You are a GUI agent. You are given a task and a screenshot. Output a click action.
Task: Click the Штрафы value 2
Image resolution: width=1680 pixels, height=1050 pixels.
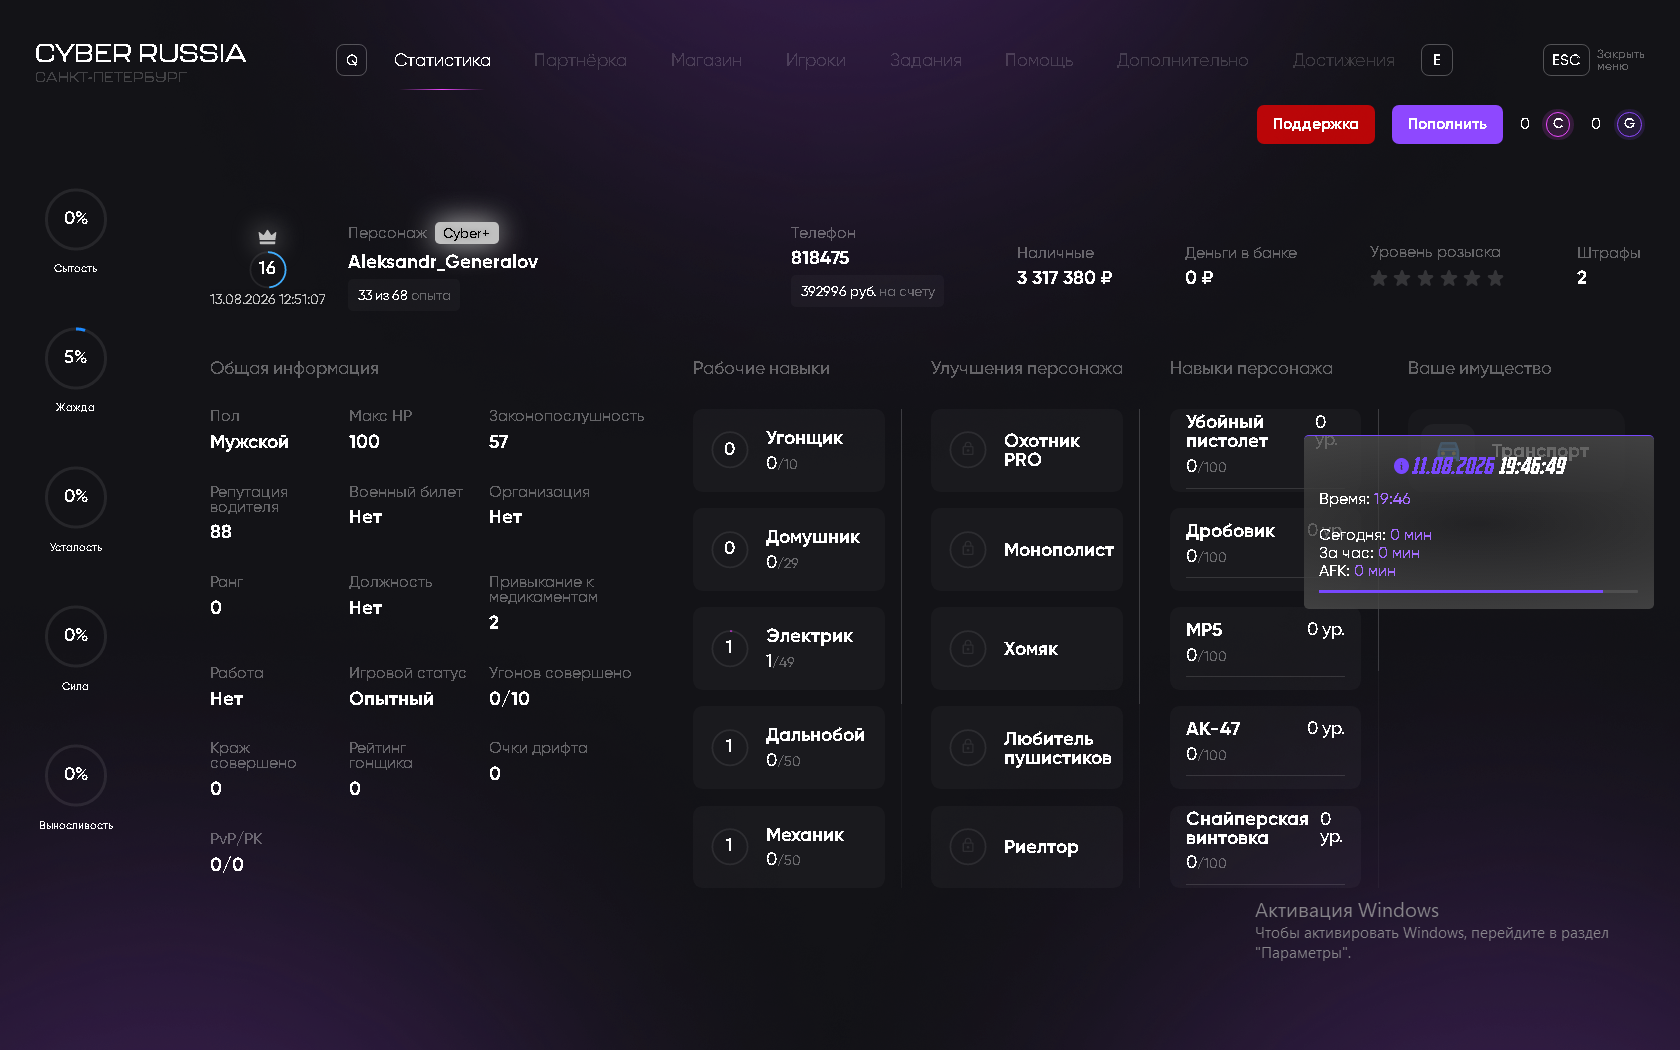1582,278
